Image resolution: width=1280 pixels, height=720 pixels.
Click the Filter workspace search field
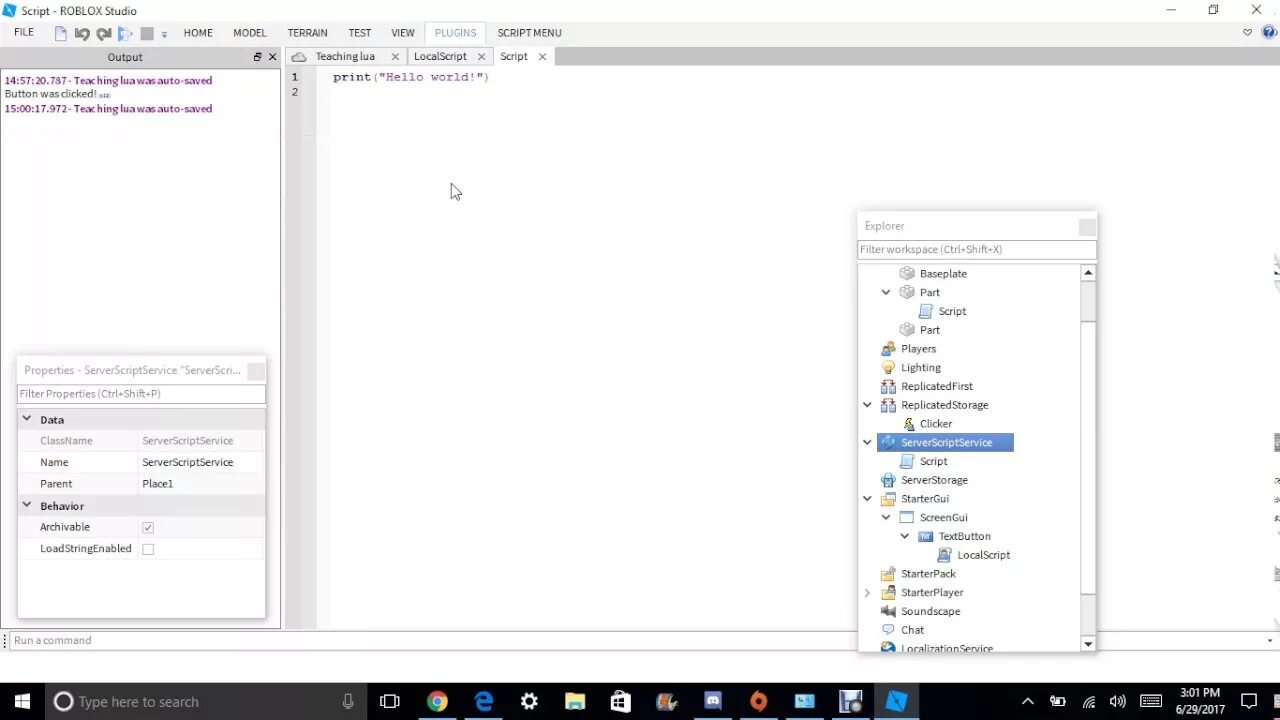pos(977,250)
